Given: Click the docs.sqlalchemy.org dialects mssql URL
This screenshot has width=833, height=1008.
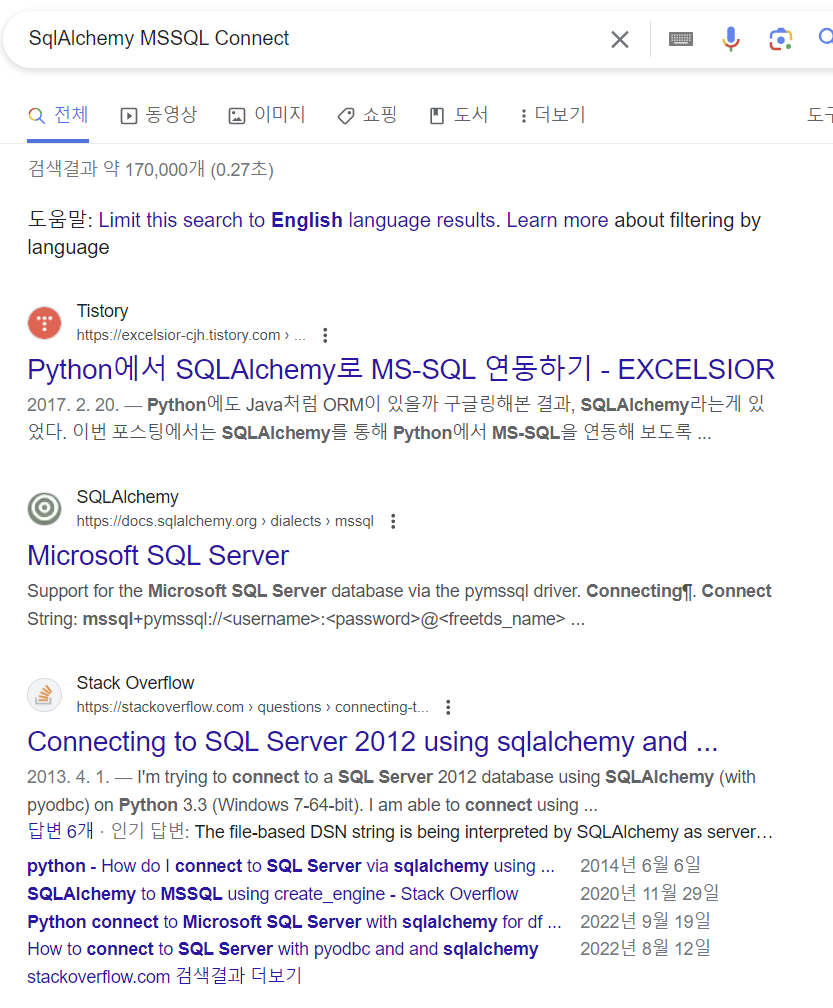Looking at the screenshot, I should (225, 521).
